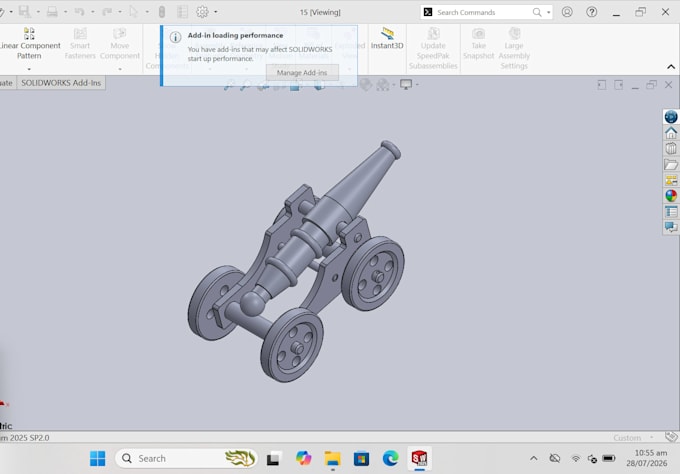This screenshot has height=474, width=680.
Task: Toggle Instant3D mode
Action: pos(387,38)
